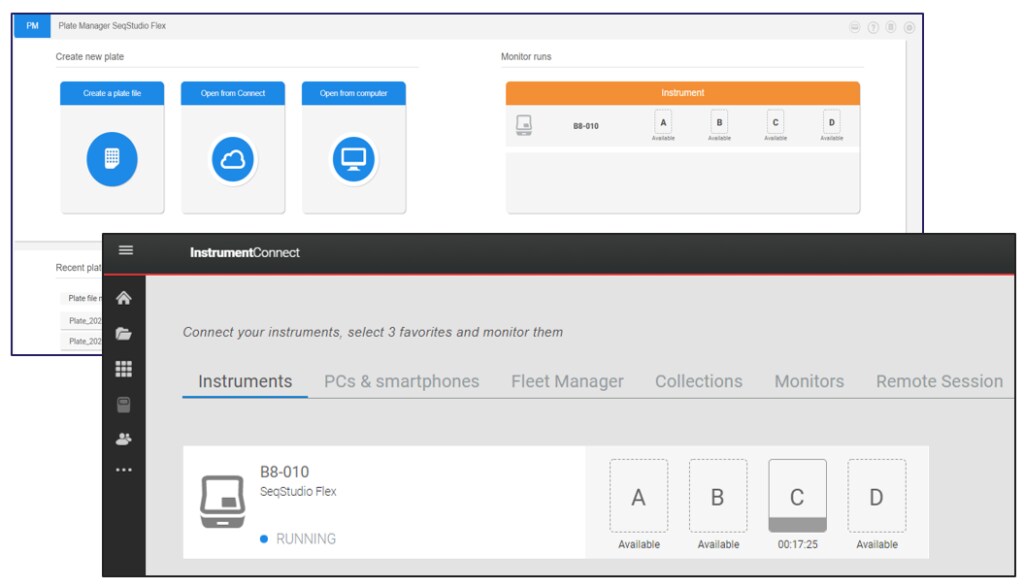Switch to the Fleet Manager tab
Viewport: 1024px width, 588px height.
pos(567,382)
